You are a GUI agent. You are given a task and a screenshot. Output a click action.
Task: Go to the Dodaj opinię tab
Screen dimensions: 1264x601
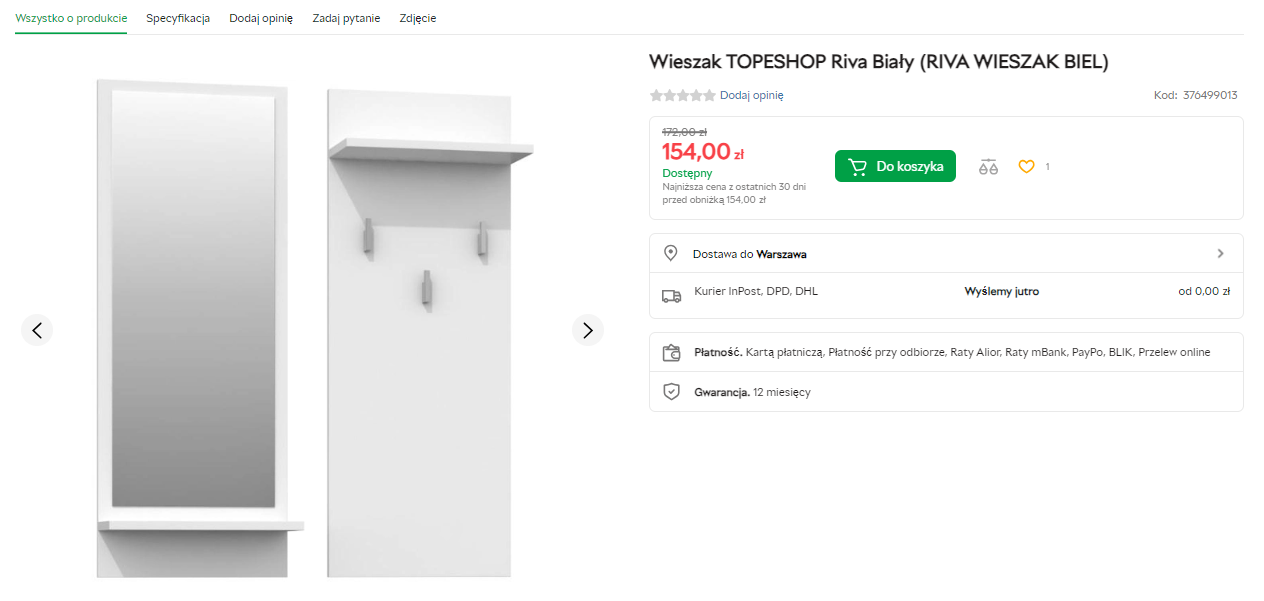[261, 18]
